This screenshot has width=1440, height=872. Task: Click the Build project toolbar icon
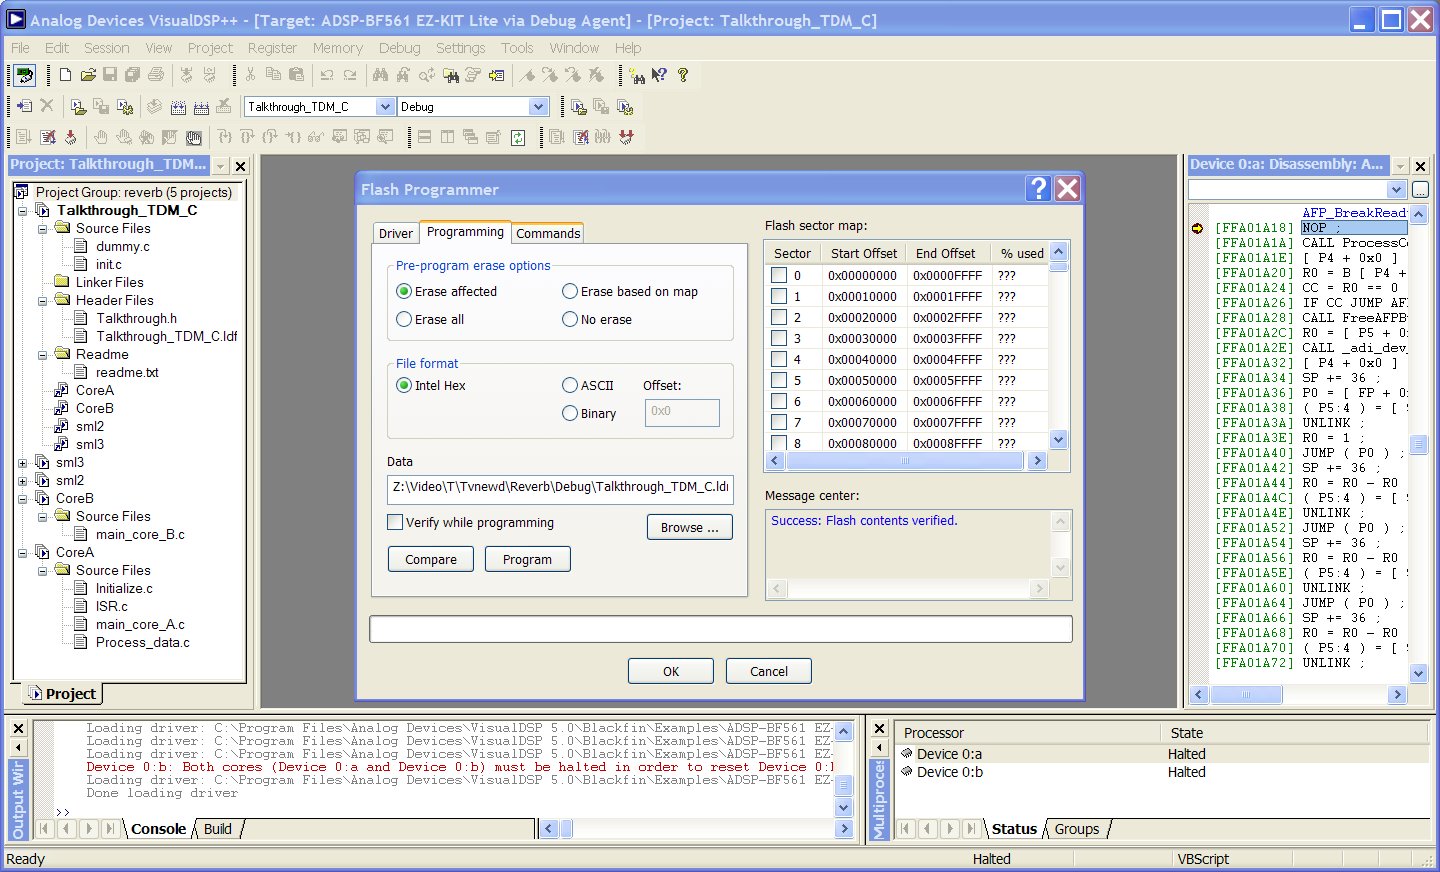coord(178,106)
